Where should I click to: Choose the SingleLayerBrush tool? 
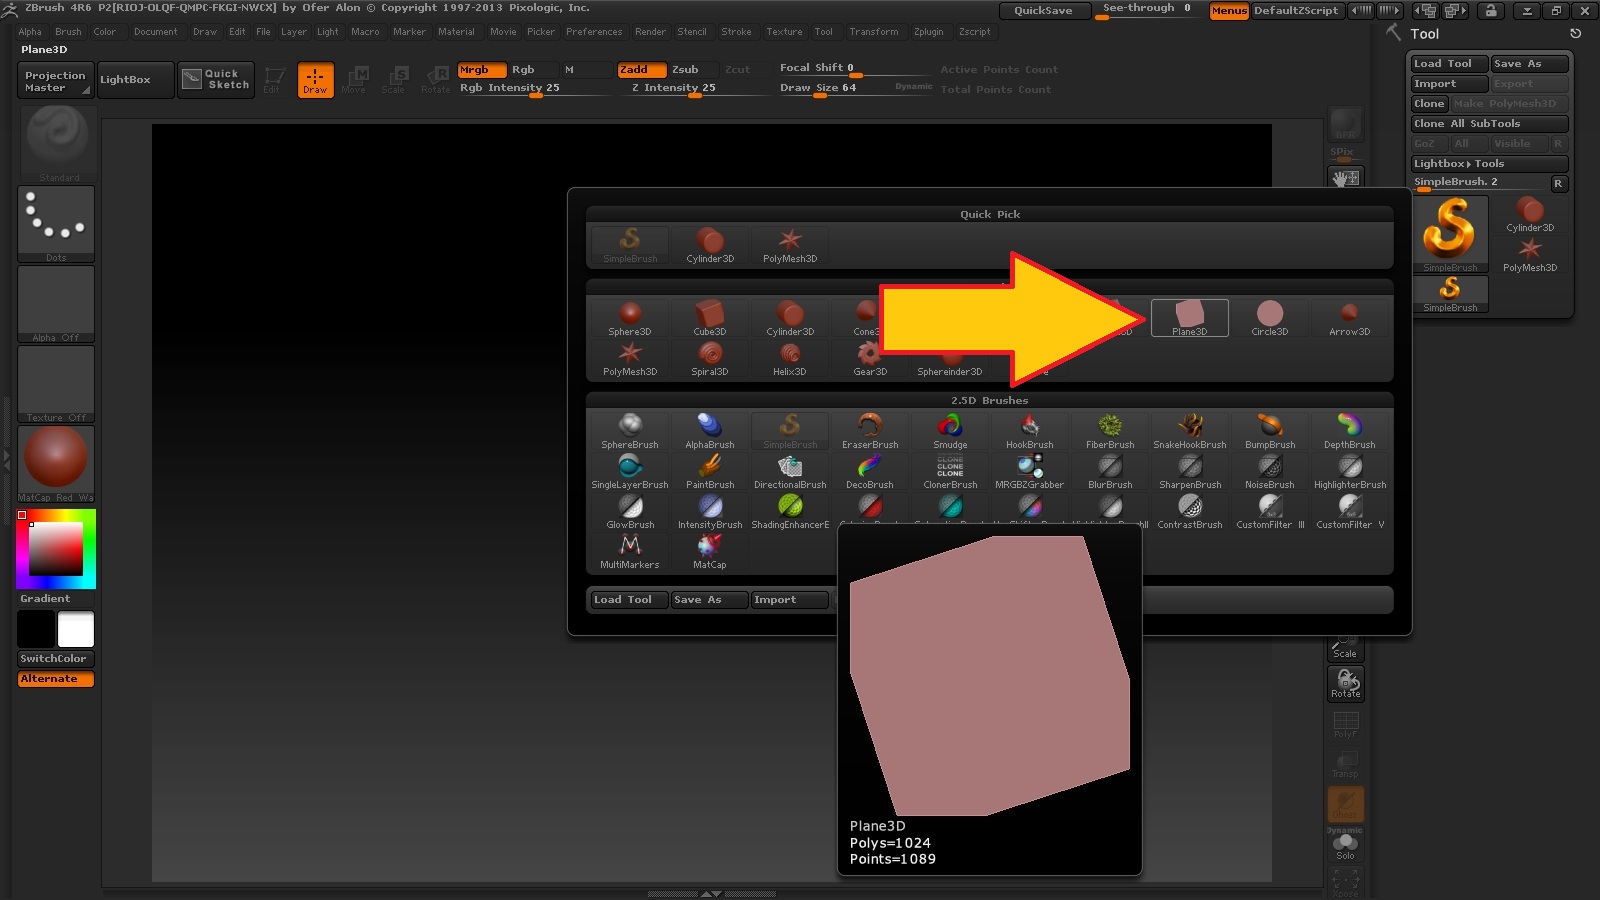tap(630, 471)
